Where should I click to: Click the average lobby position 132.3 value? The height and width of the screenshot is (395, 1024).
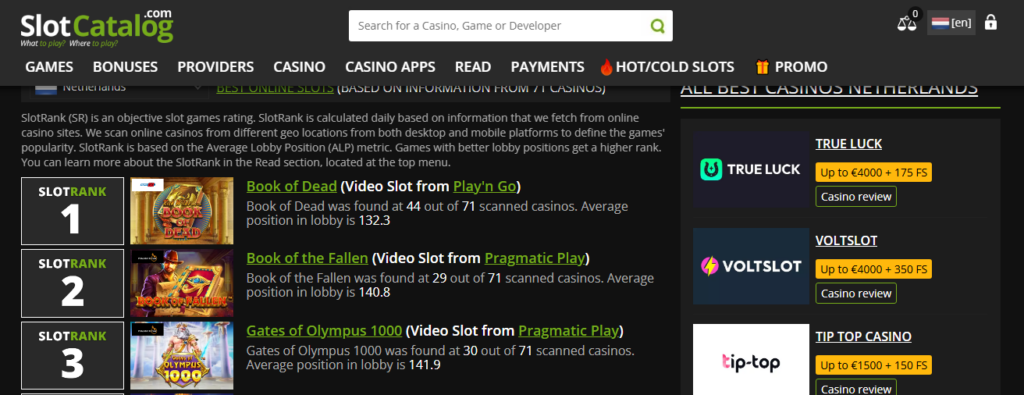point(374,221)
